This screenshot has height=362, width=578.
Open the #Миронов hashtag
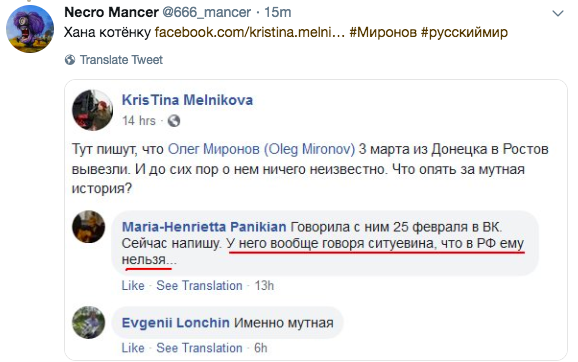click(x=383, y=32)
